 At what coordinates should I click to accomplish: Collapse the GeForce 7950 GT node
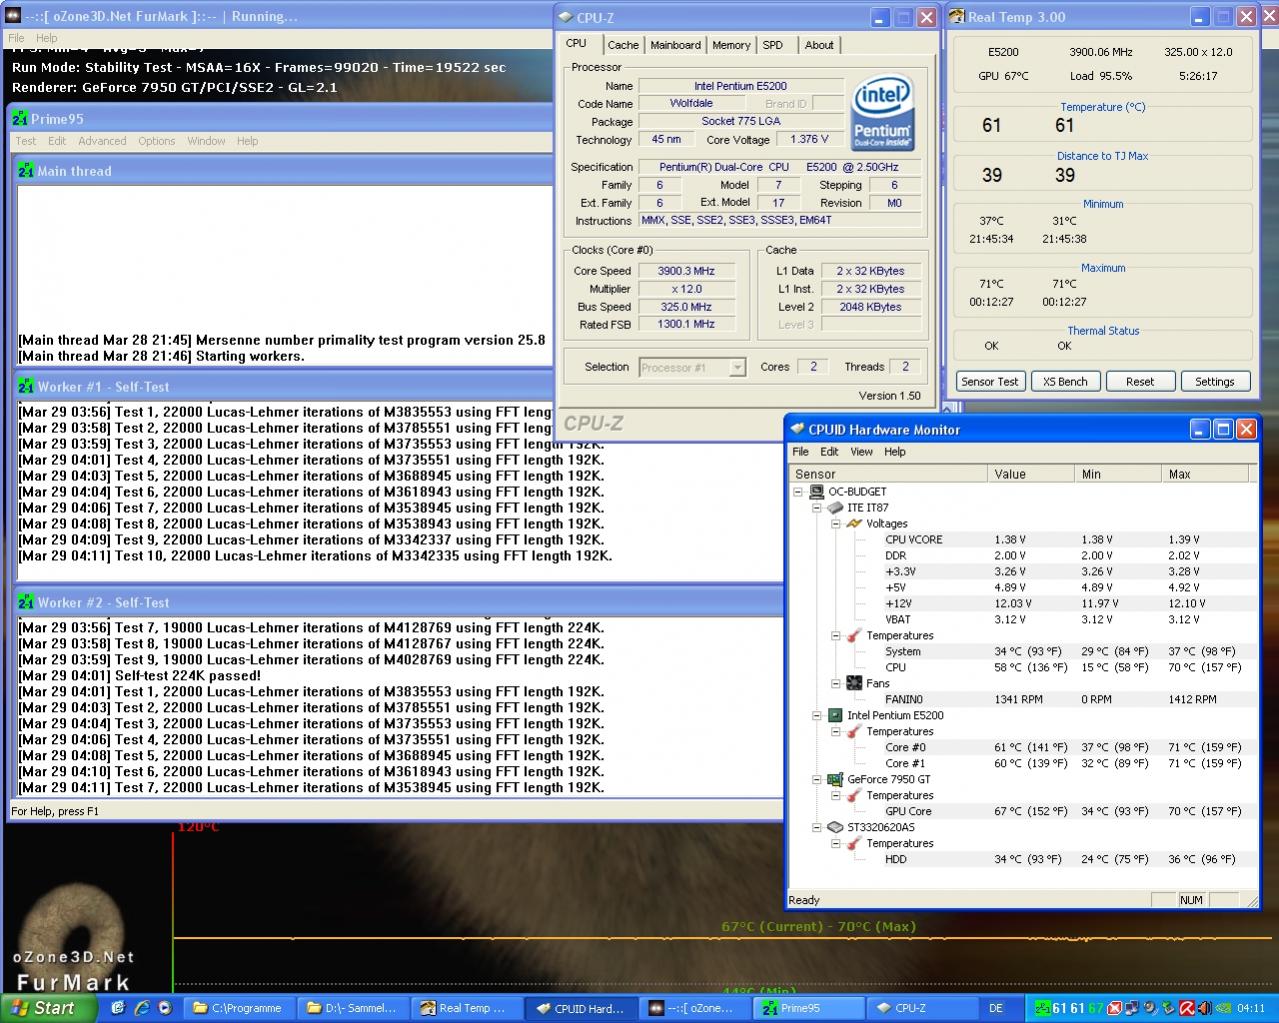point(817,779)
